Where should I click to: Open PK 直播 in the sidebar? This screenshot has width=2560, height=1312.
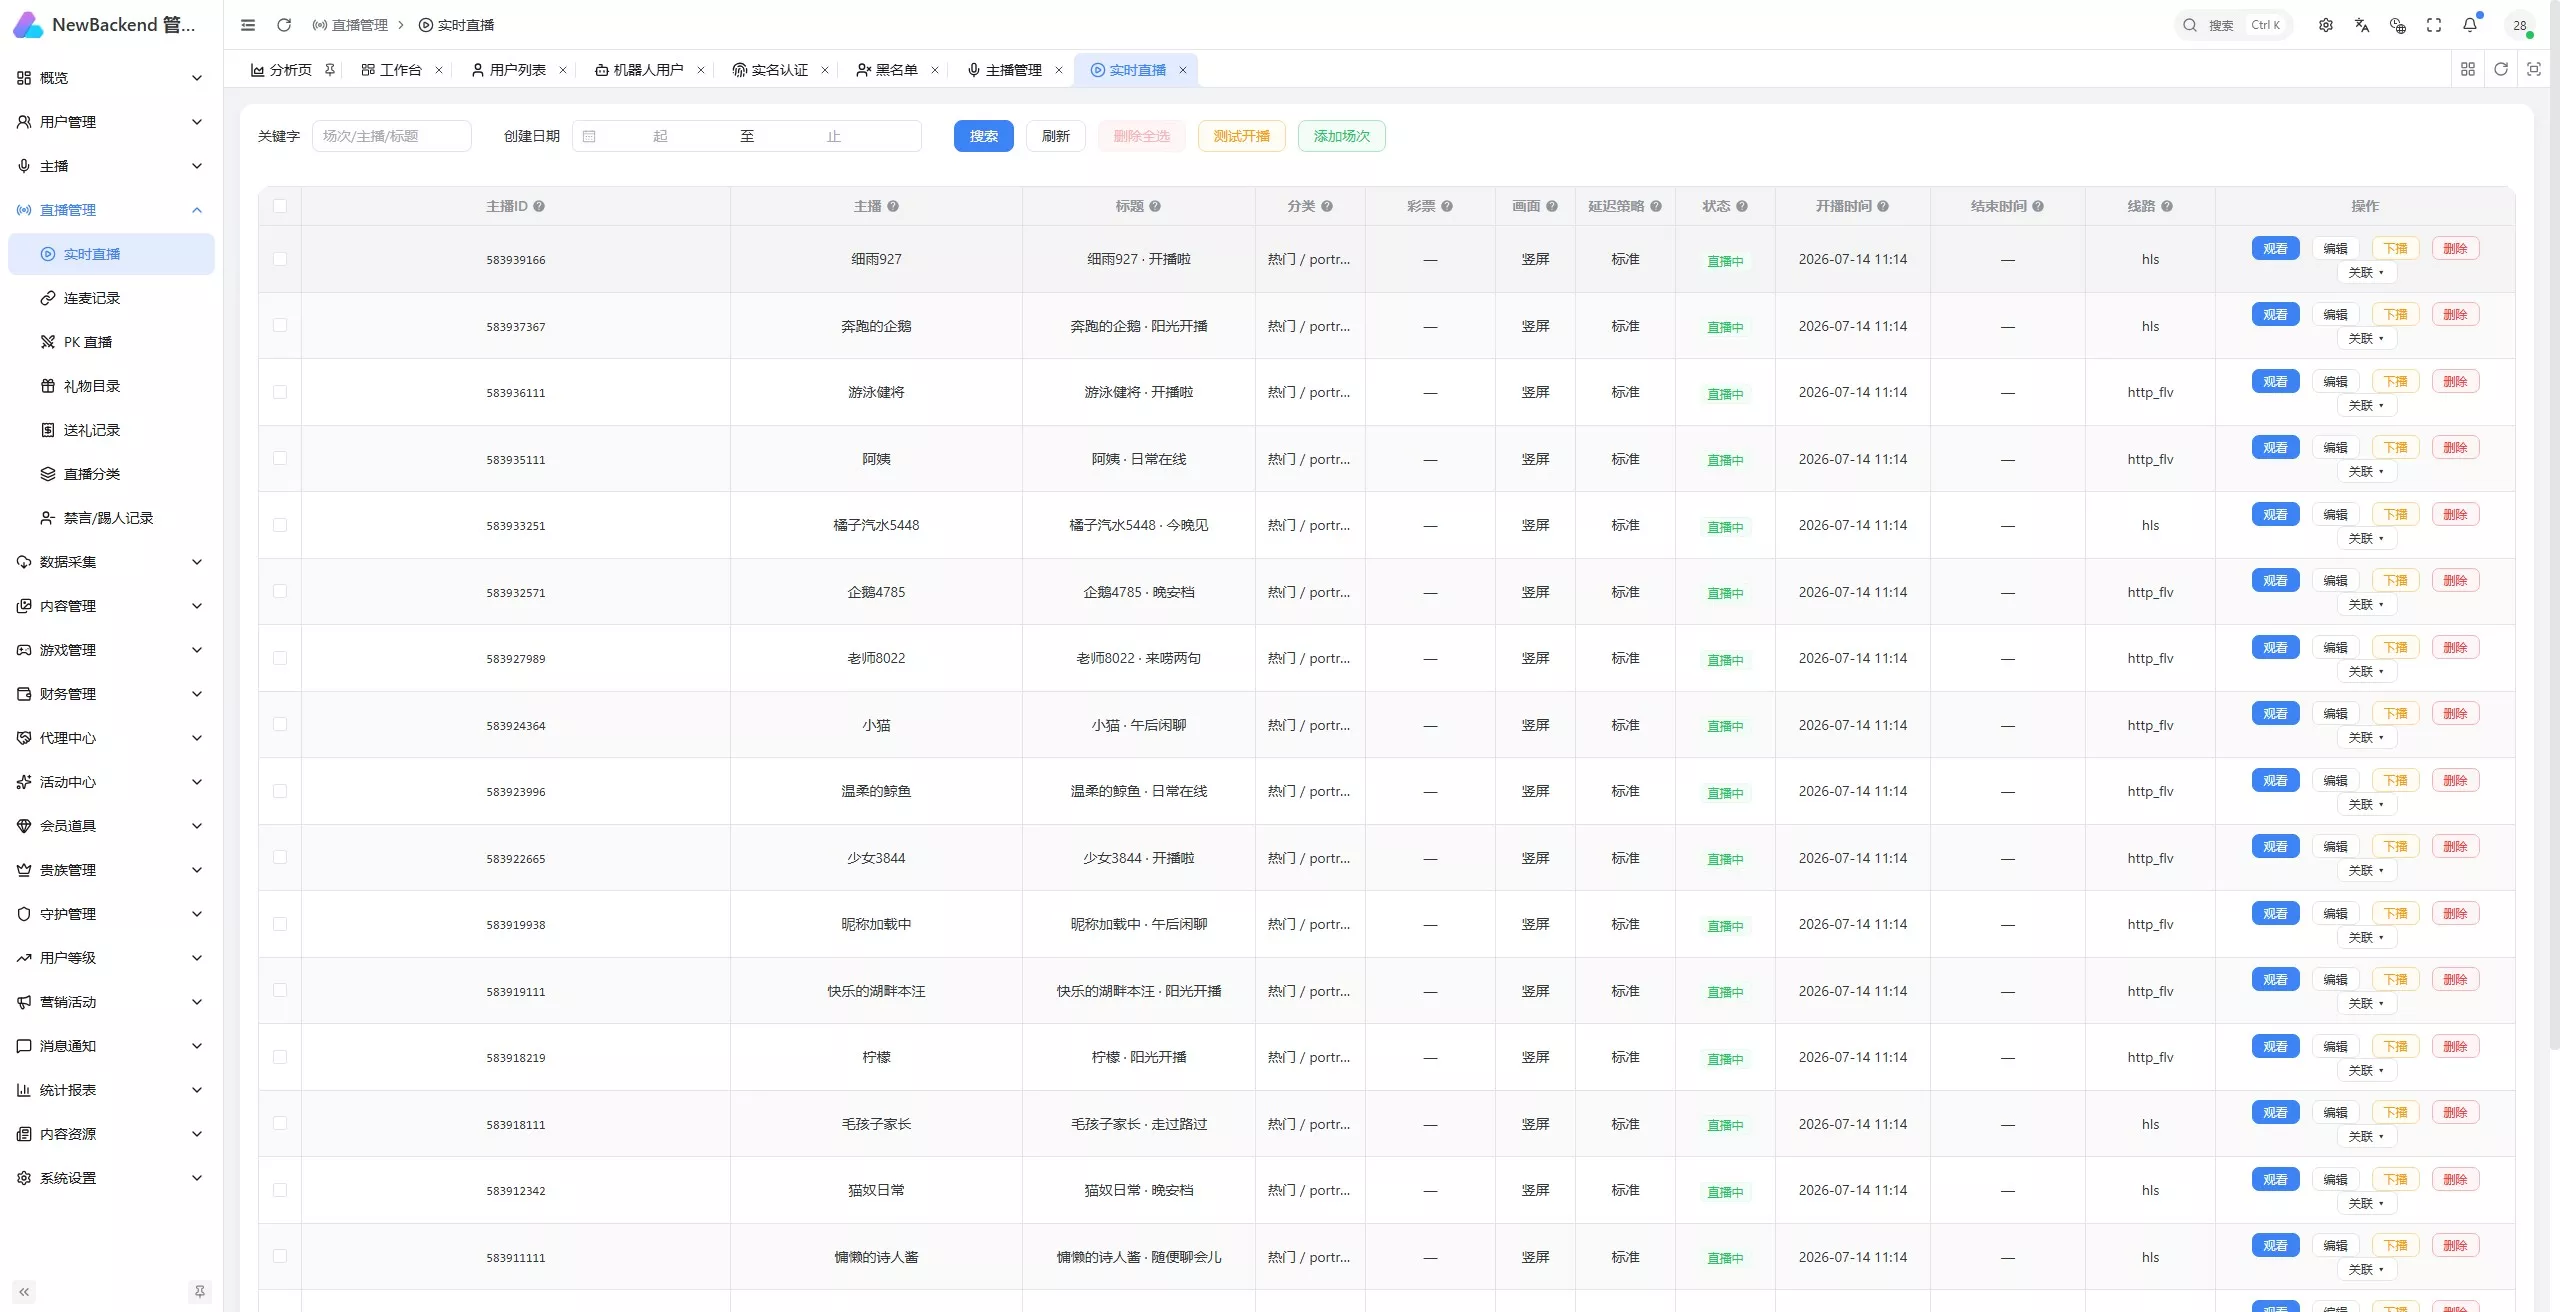111,342
